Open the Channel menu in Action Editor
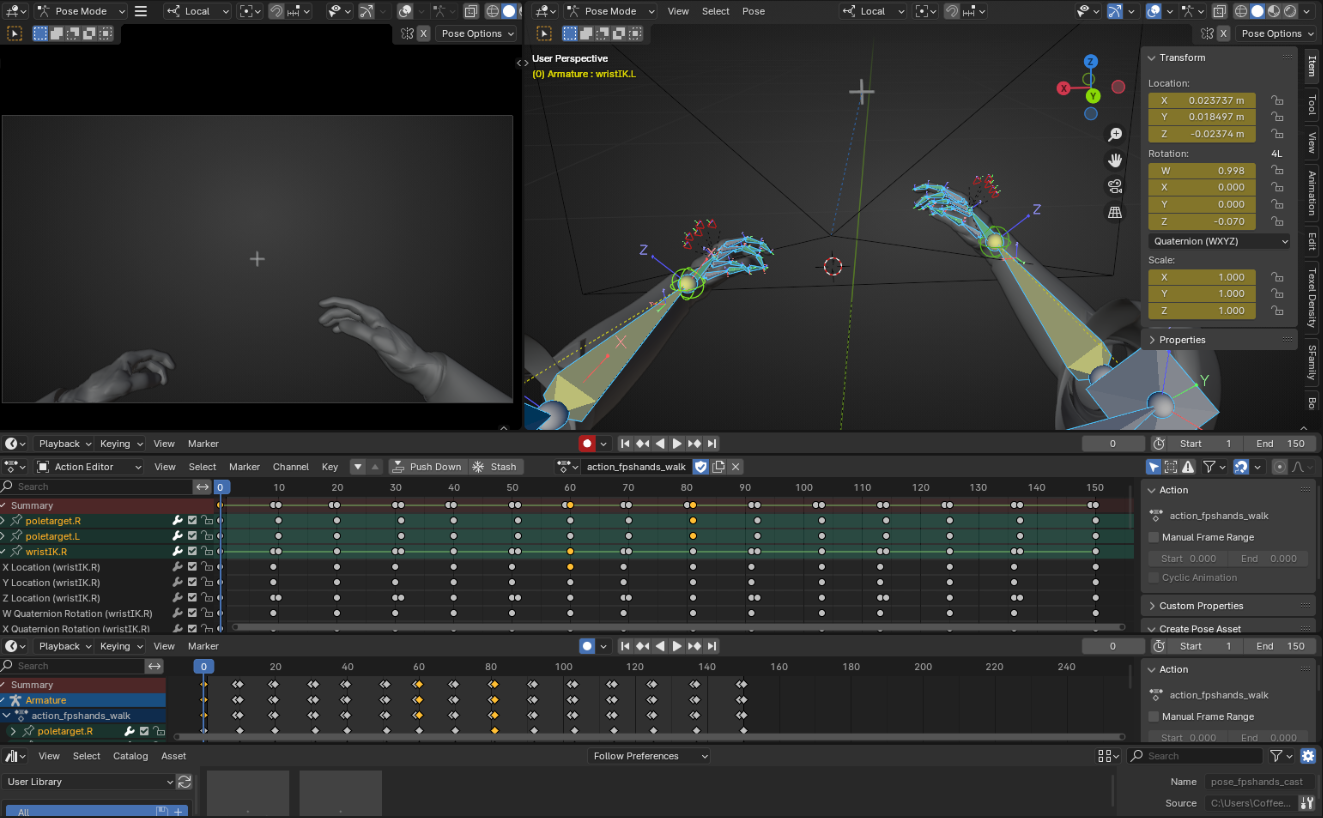The image size is (1323, 818). click(291, 467)
